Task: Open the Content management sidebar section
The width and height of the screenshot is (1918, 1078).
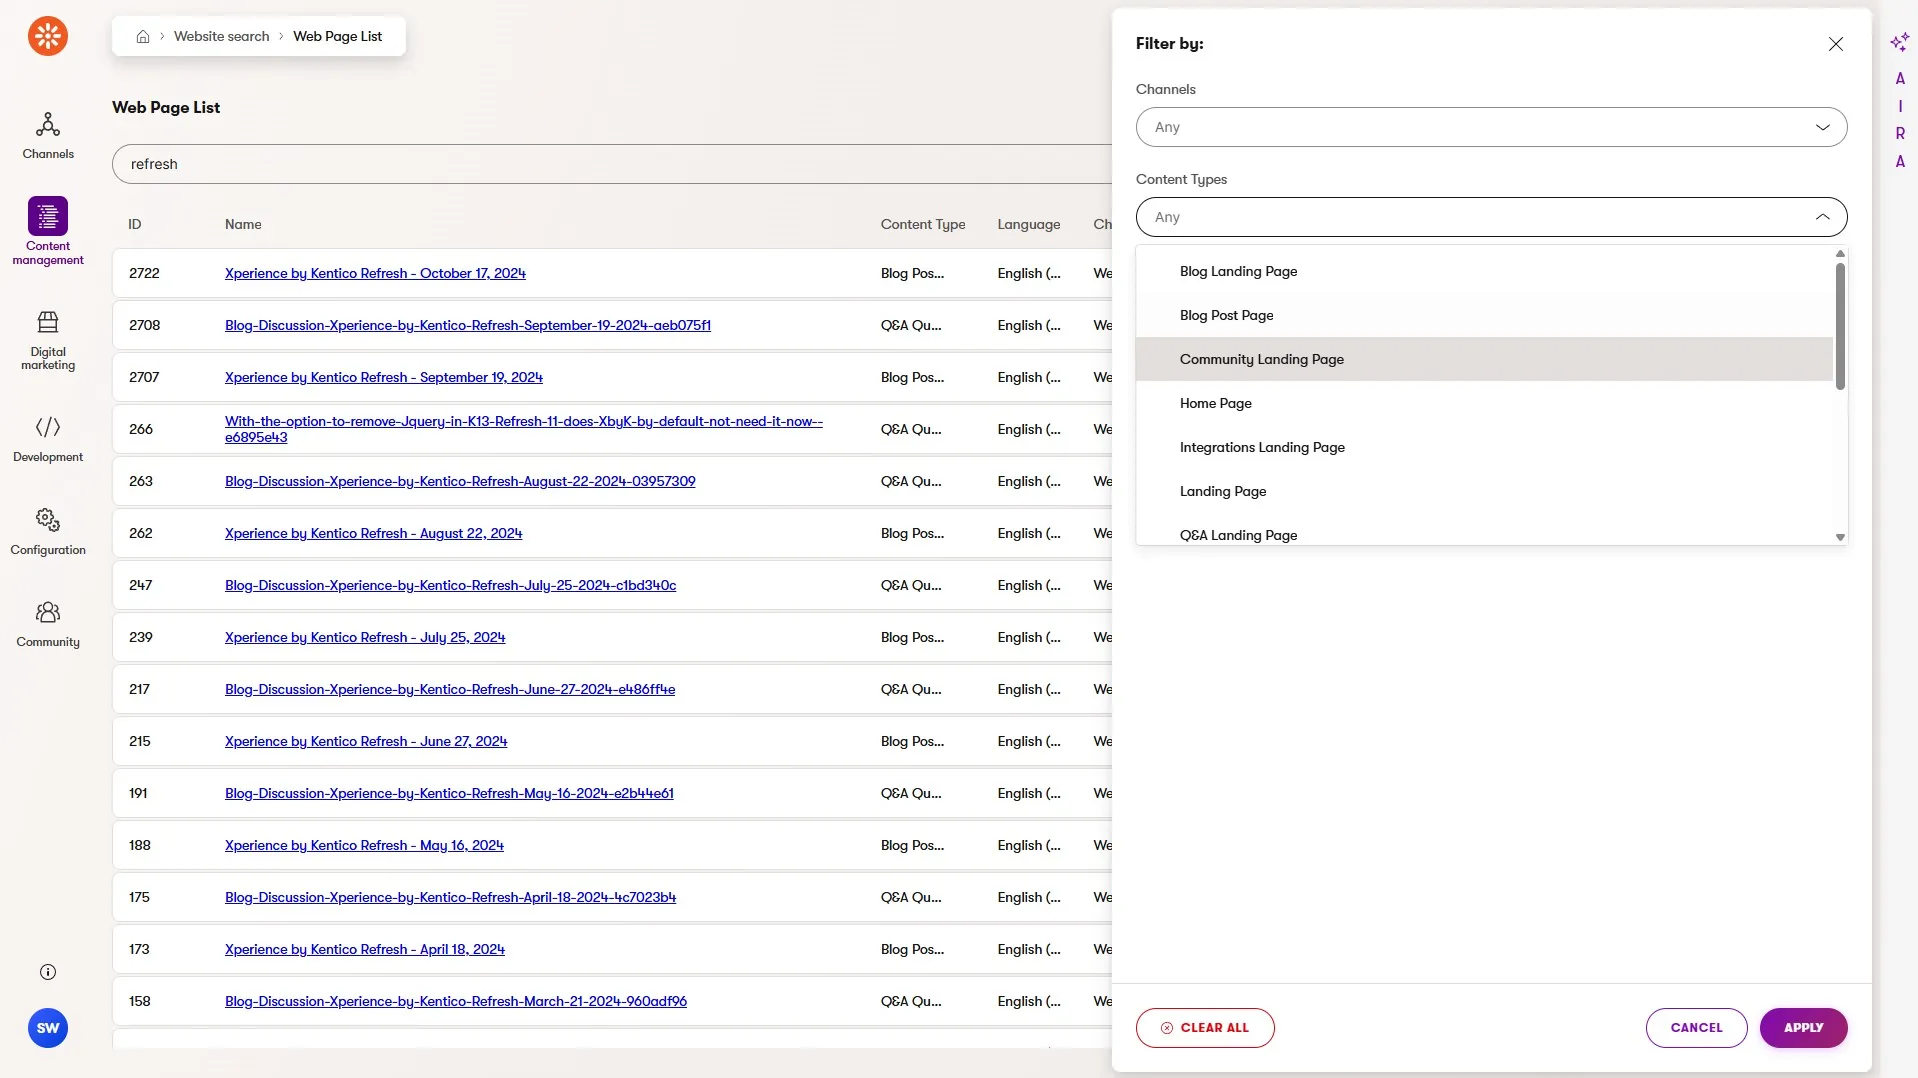Action: [x=48, y=232]
